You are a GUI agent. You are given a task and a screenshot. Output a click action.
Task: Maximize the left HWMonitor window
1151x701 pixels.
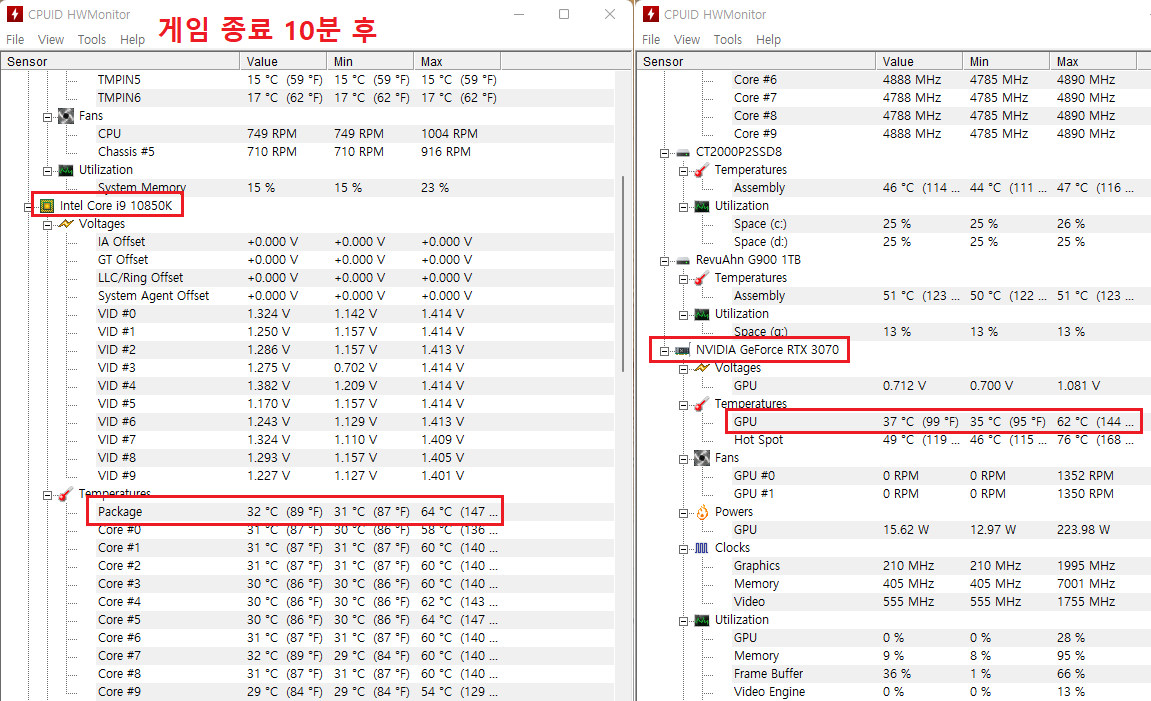click(564, 14)
